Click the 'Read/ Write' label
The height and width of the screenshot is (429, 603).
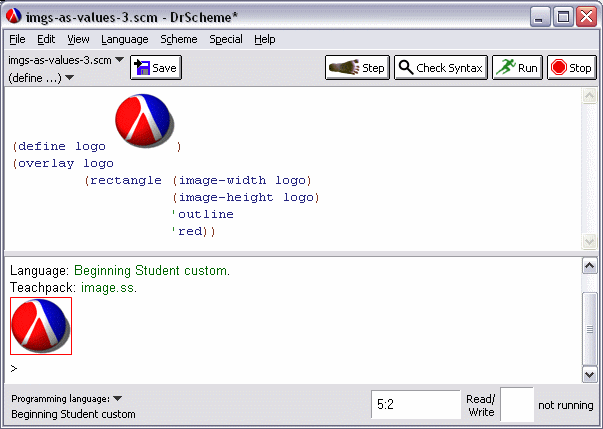(x=481, y=406)
